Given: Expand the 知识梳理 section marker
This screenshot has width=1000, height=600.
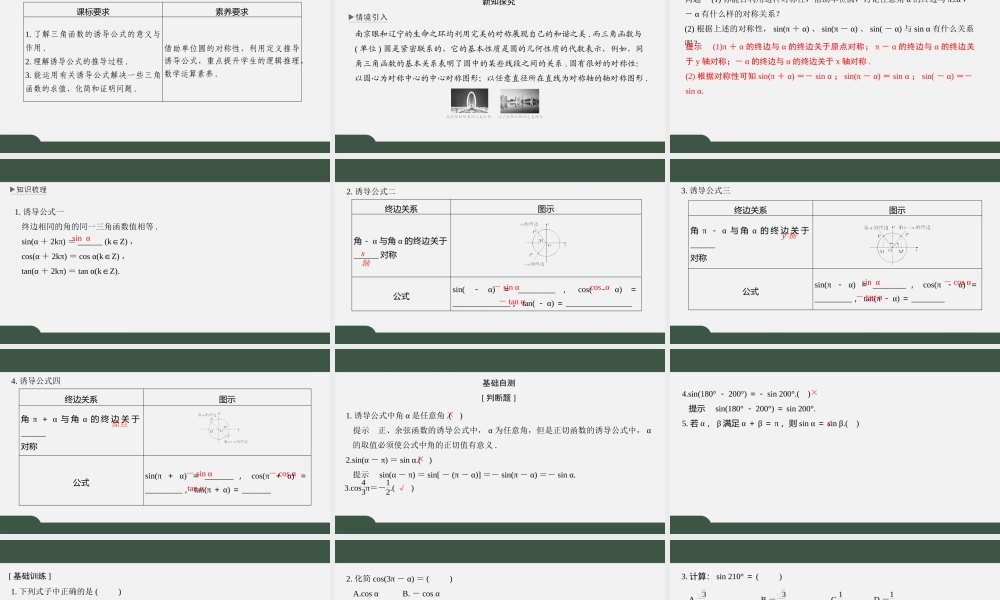Looking at the screenshot, I should tap(10, 189).
